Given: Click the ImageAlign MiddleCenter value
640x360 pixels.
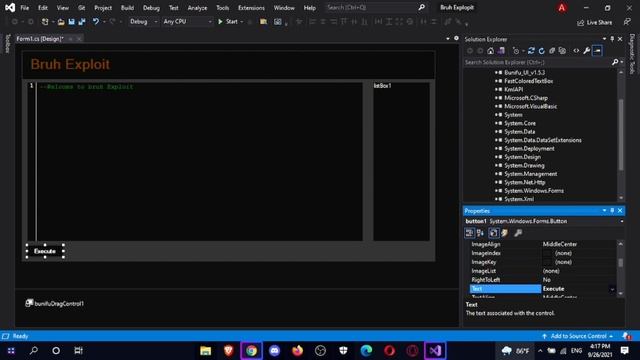Looking at the screenshot, I should (x=560, y=244).
